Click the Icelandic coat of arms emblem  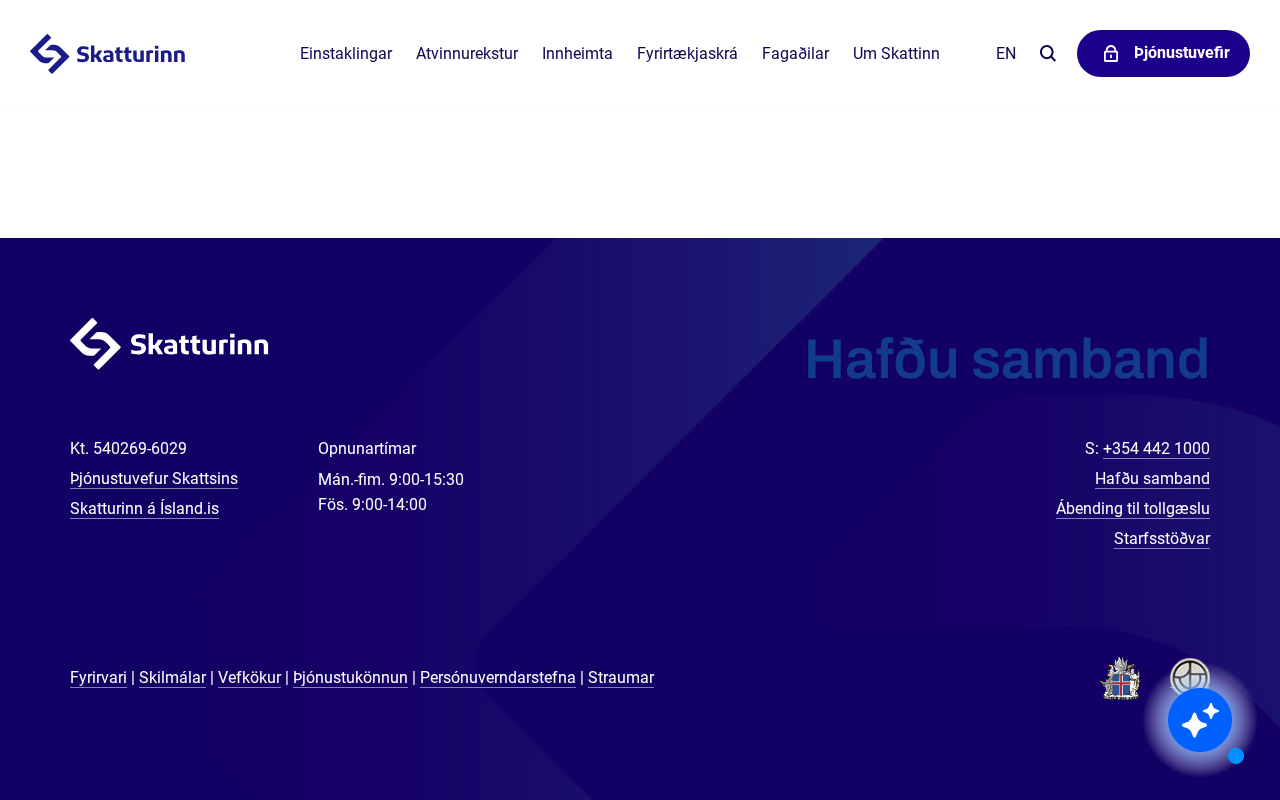point(1120,678)
